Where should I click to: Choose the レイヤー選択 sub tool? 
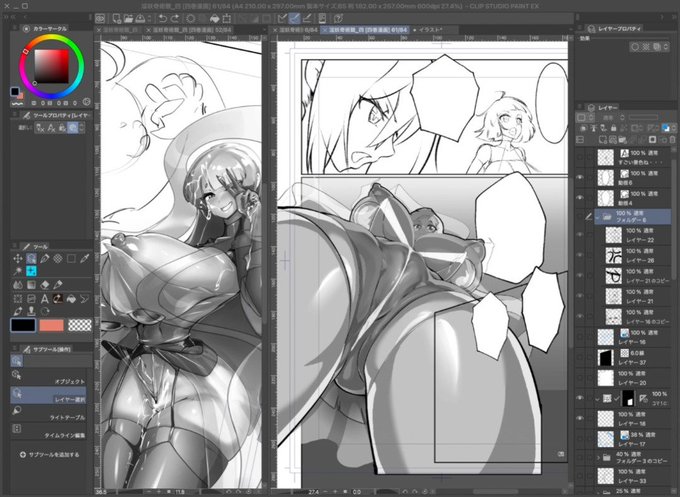[x=48, y=395]
